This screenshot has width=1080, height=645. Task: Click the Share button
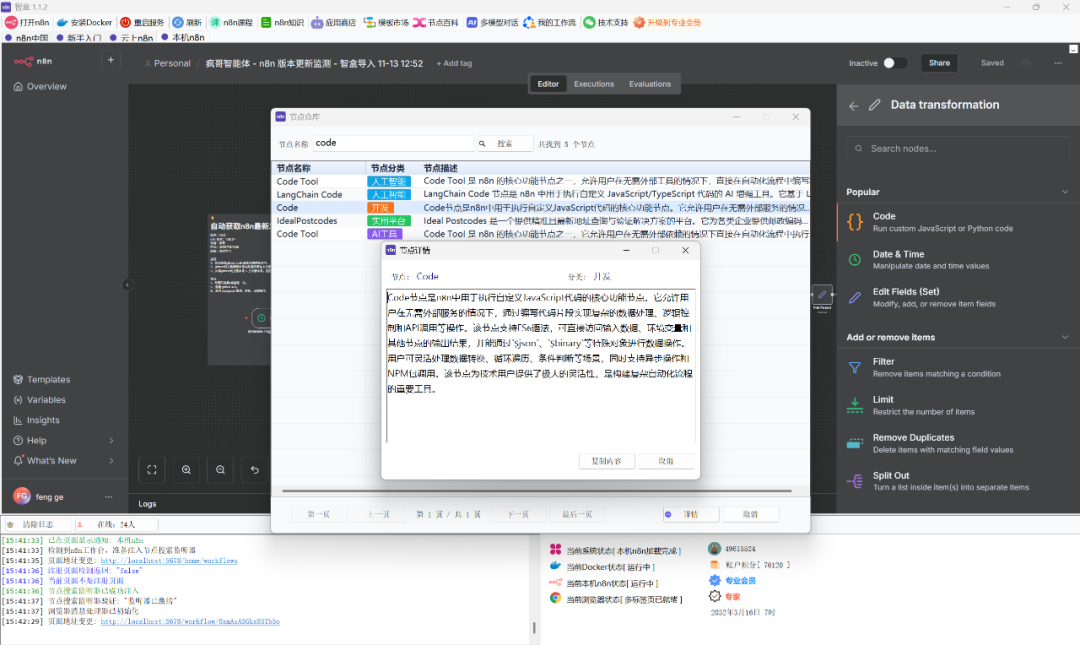tap(939, 63)
